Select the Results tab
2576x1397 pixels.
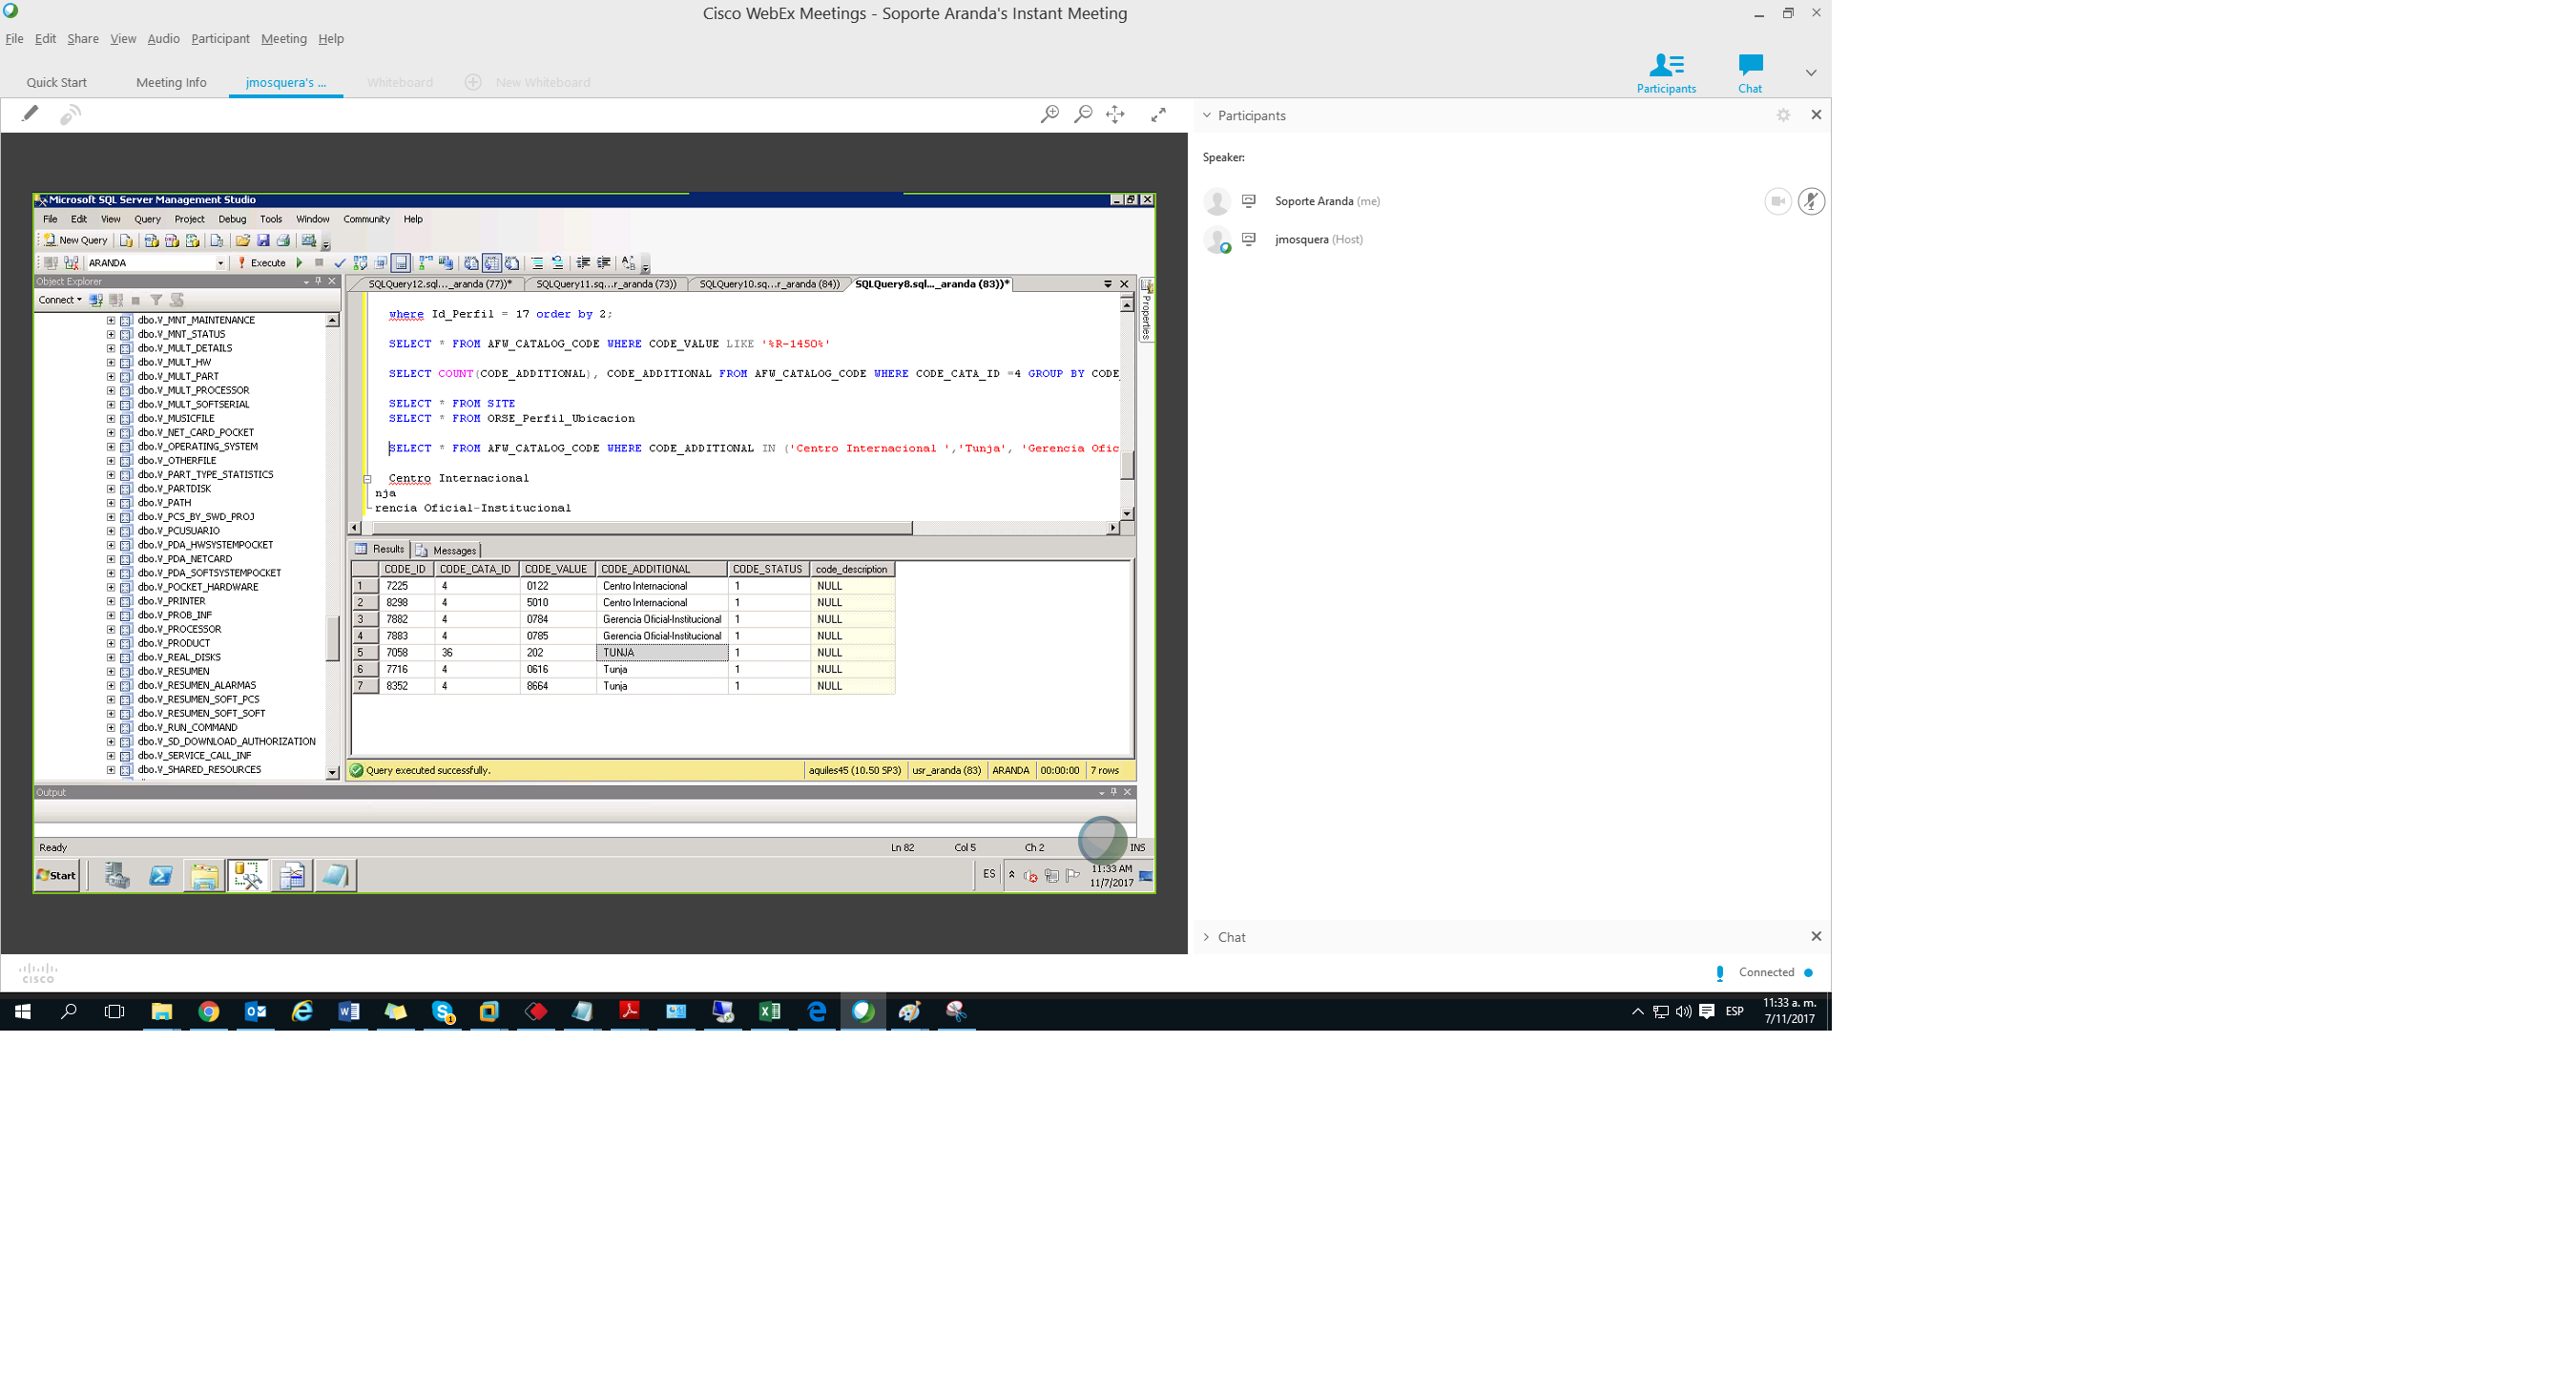pyautogui.click(x=379, y=549)
